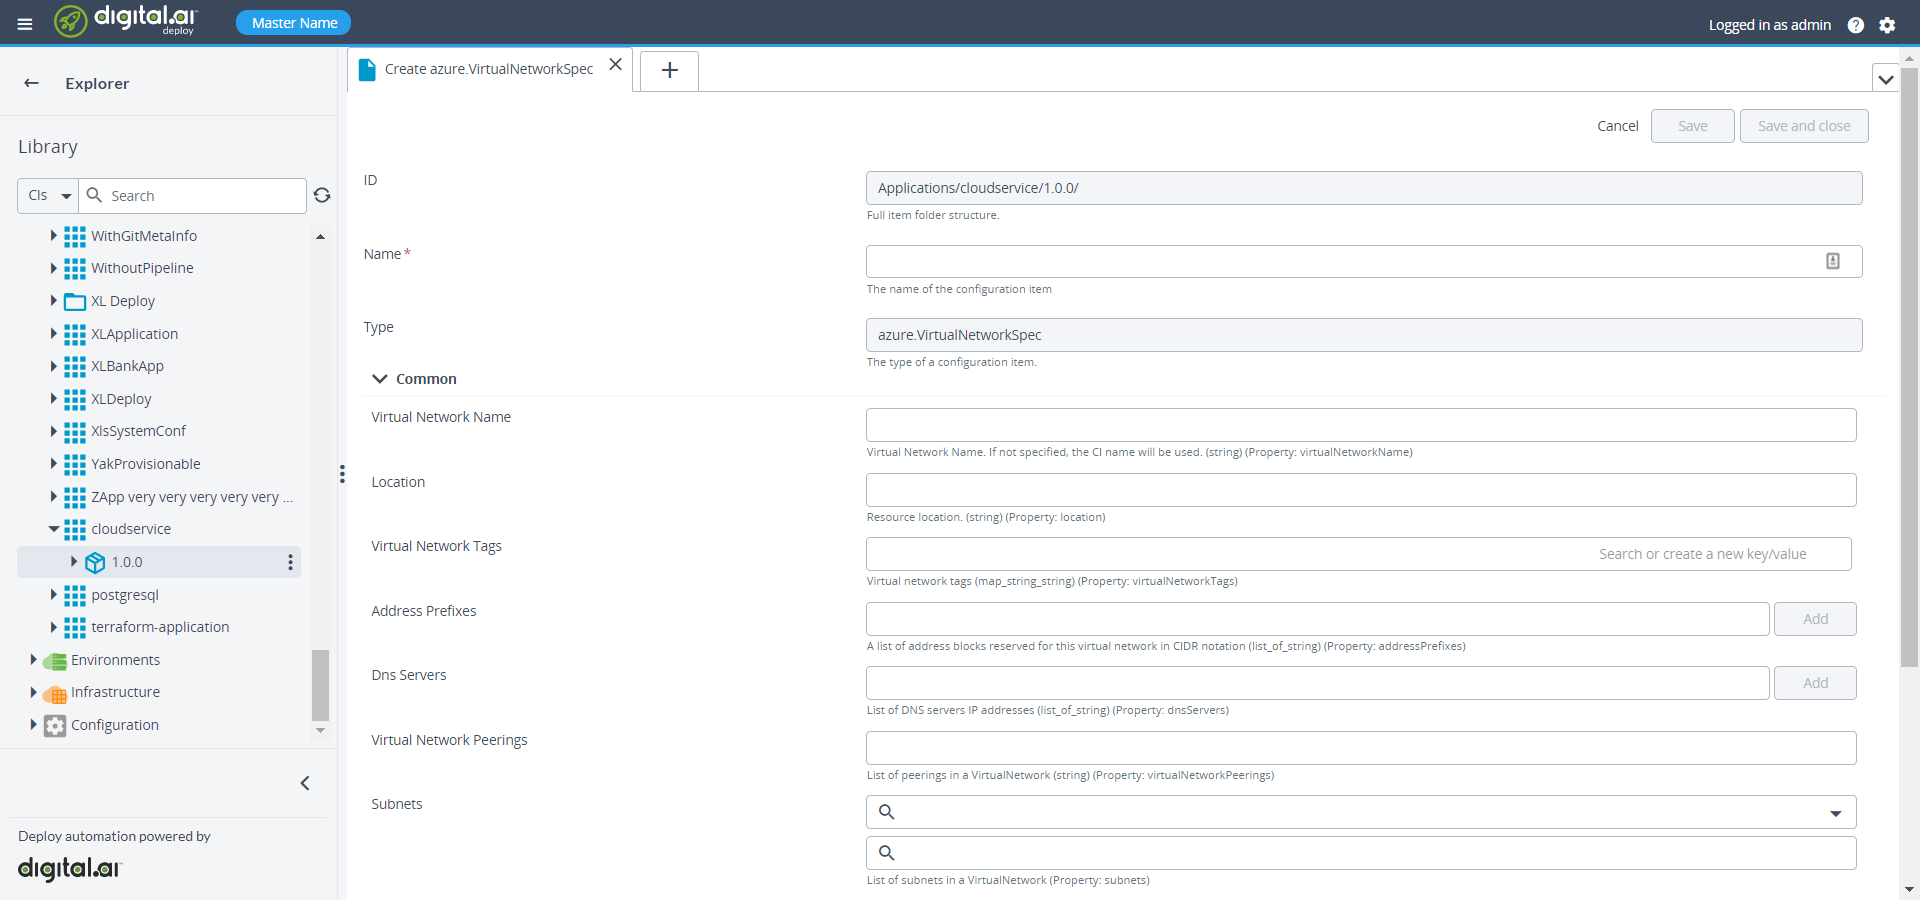1920x900 pixels.
Task: Click the Save and close button
Action: tap(1803, 125)
